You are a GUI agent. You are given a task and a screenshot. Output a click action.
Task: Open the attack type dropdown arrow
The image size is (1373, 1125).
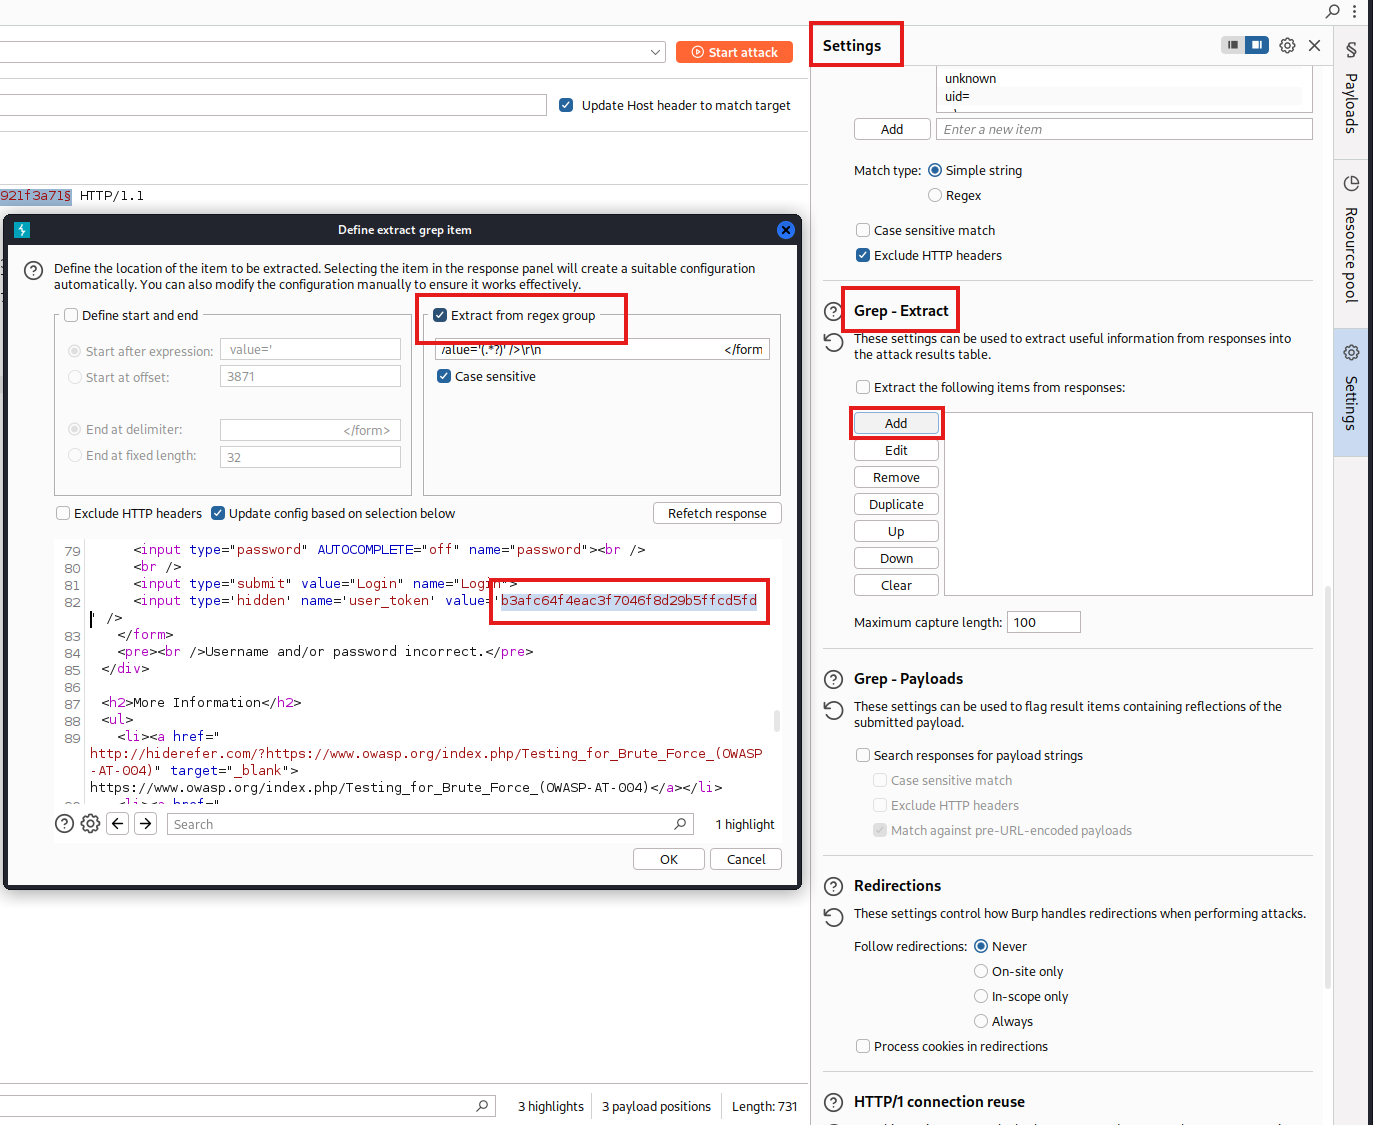point(656,52)
